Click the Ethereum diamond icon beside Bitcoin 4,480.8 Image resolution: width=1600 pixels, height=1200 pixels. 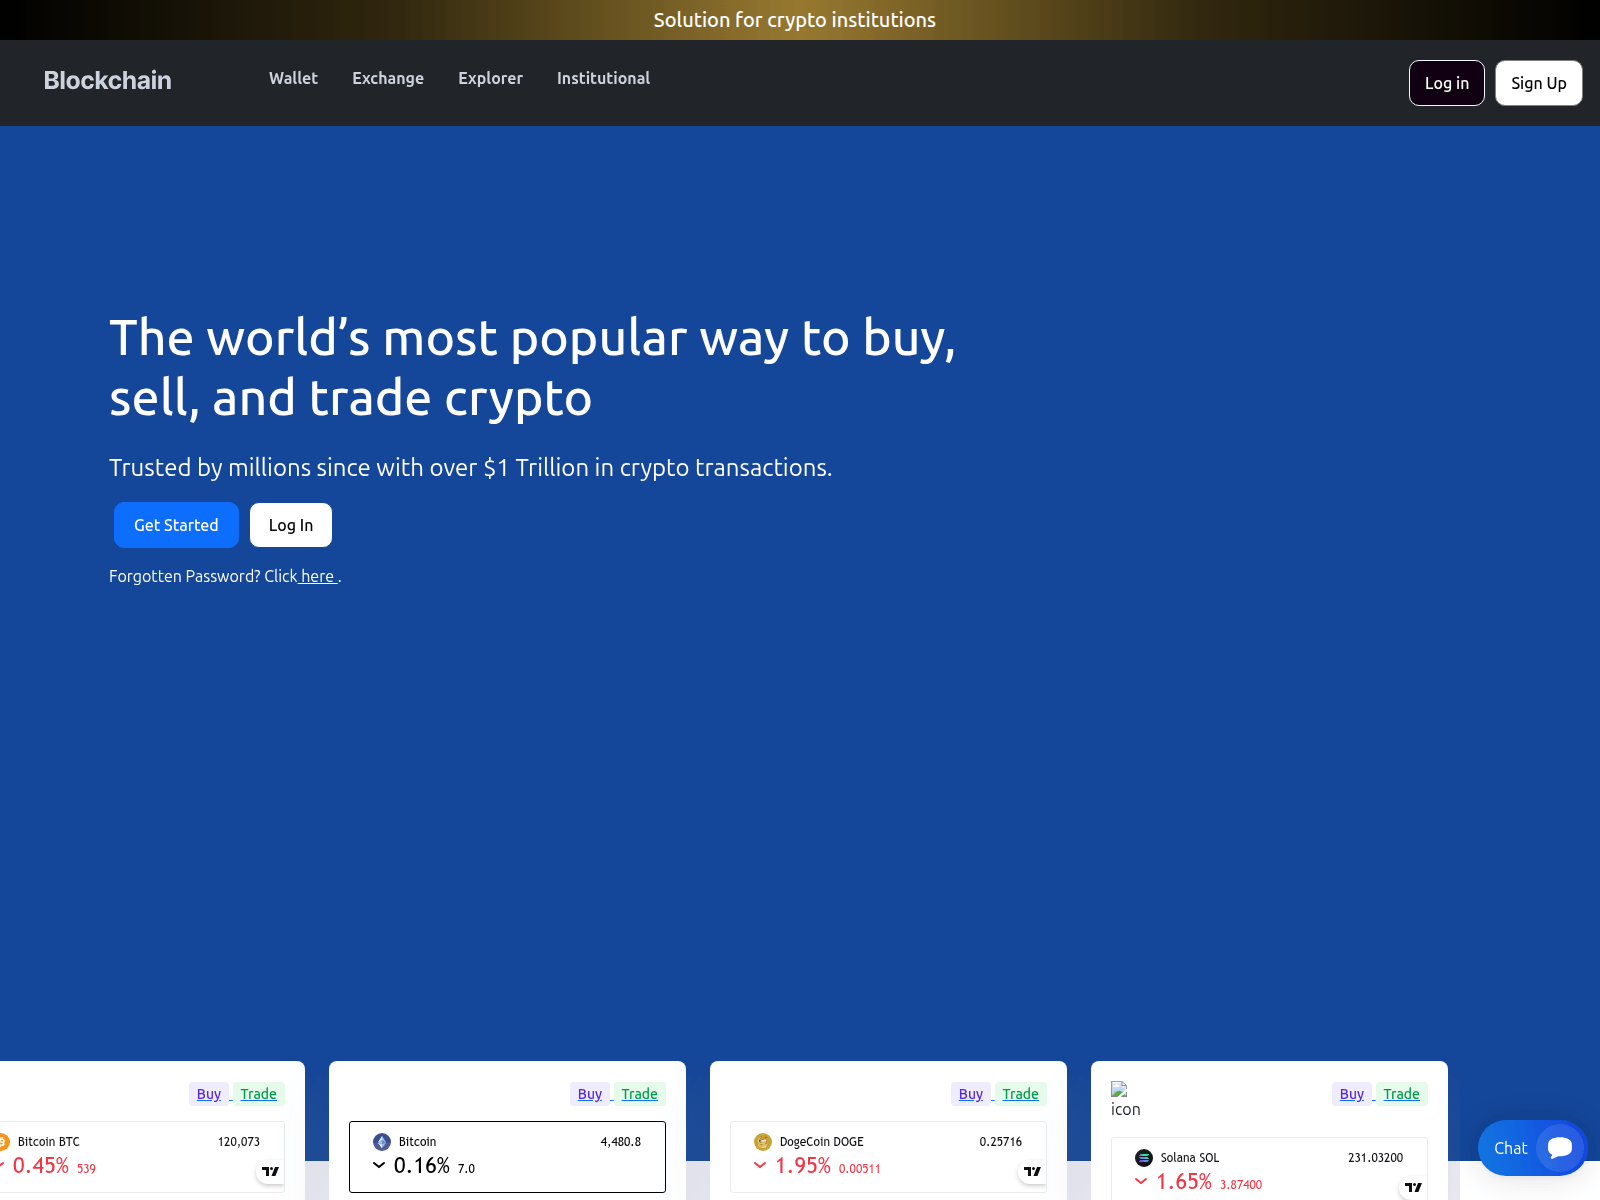(x=382, y=1142)
